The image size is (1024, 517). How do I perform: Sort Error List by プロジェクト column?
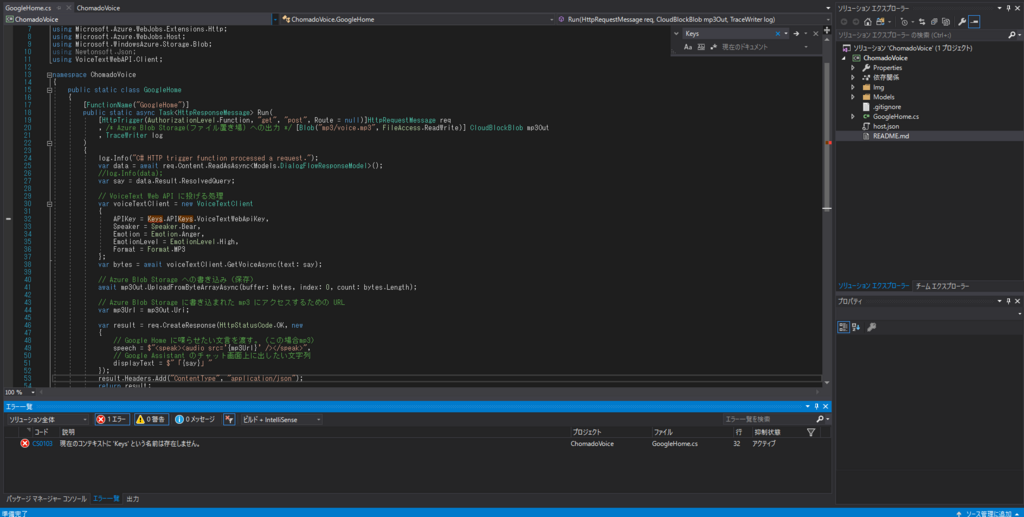586,432
